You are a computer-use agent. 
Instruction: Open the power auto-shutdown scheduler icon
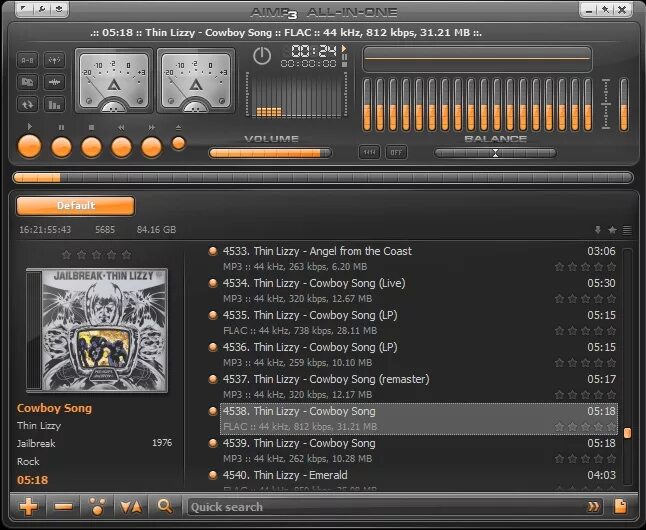[x=262, y=56]
